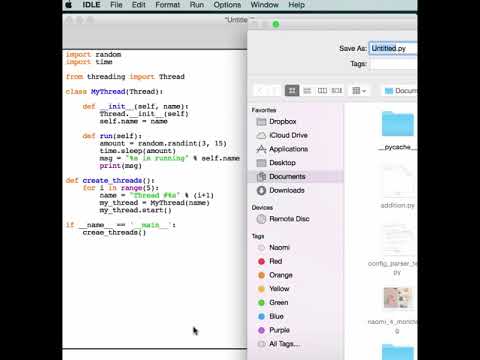Open the Format menu

pos(168,5)
